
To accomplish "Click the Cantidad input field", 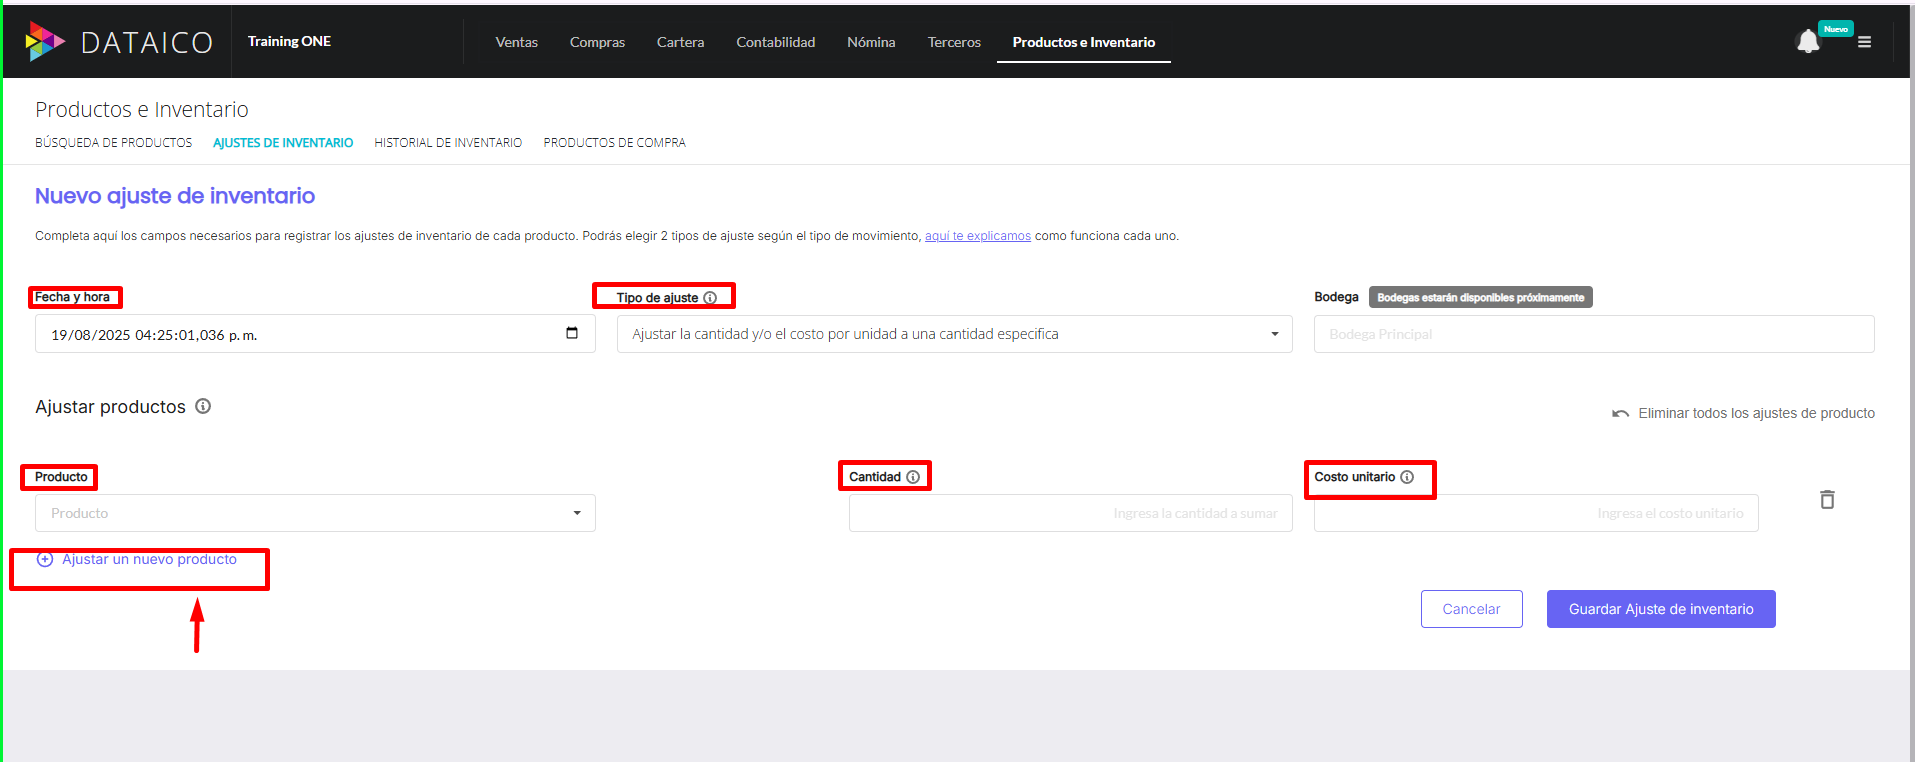I will [x=1069, y=513].
